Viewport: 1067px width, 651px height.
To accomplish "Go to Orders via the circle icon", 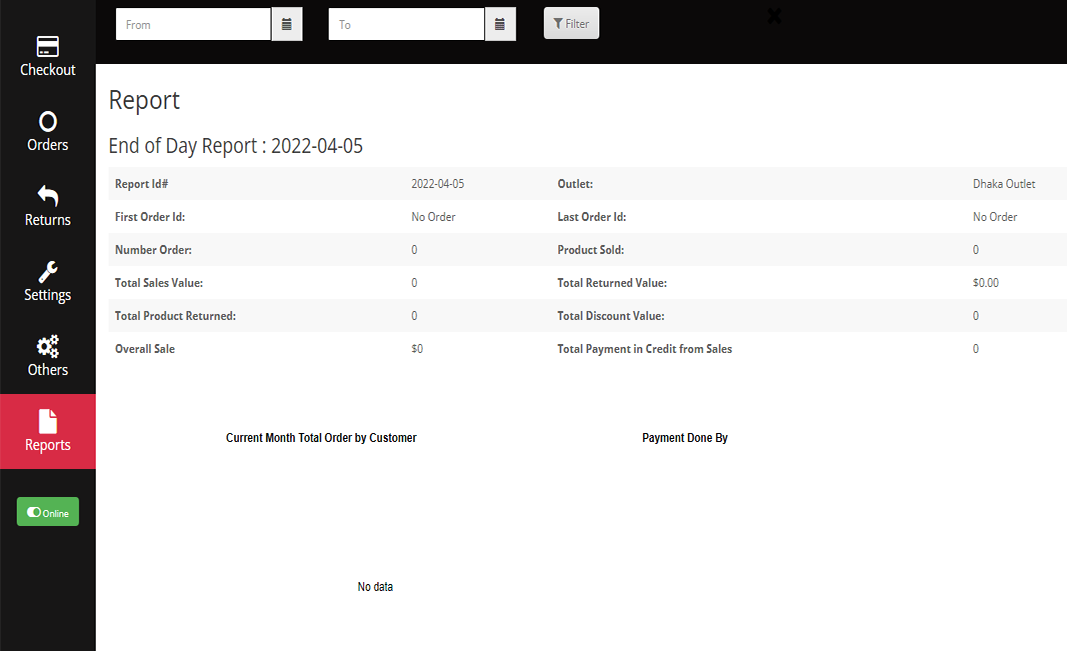I will pyautogui.click(x=48, y=122).
